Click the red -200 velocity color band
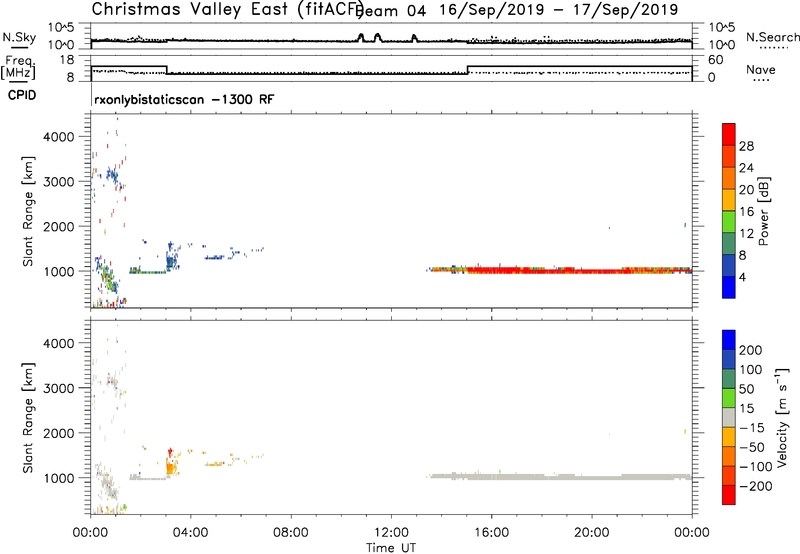Screen dimensions: 800x554 729,495
